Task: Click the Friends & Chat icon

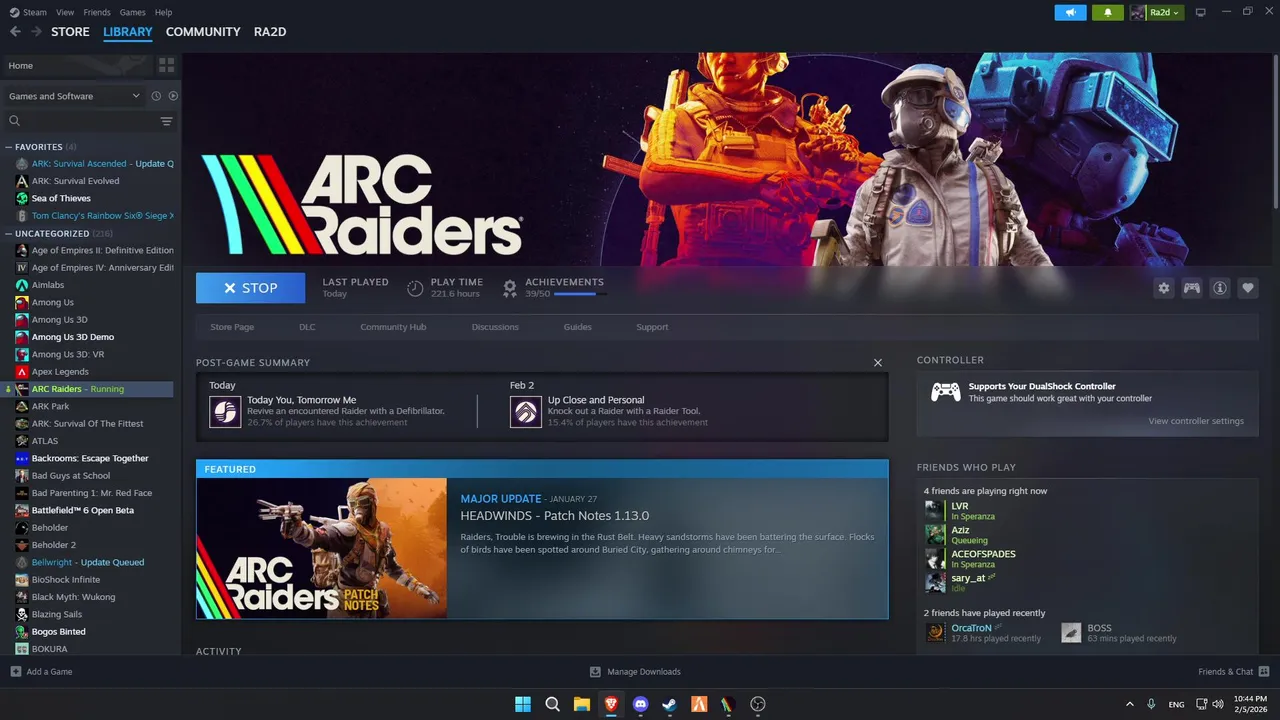Action: pyautogui.click(x=1263, y=671)
